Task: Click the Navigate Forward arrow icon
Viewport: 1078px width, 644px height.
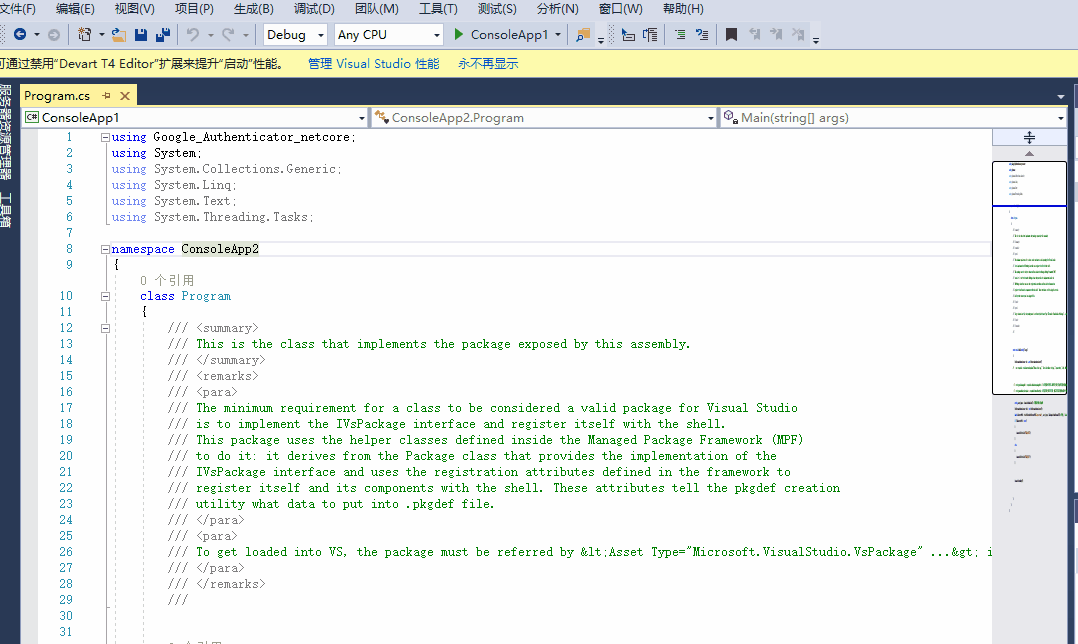Action: pyautogui.click(x=54, y=34)
